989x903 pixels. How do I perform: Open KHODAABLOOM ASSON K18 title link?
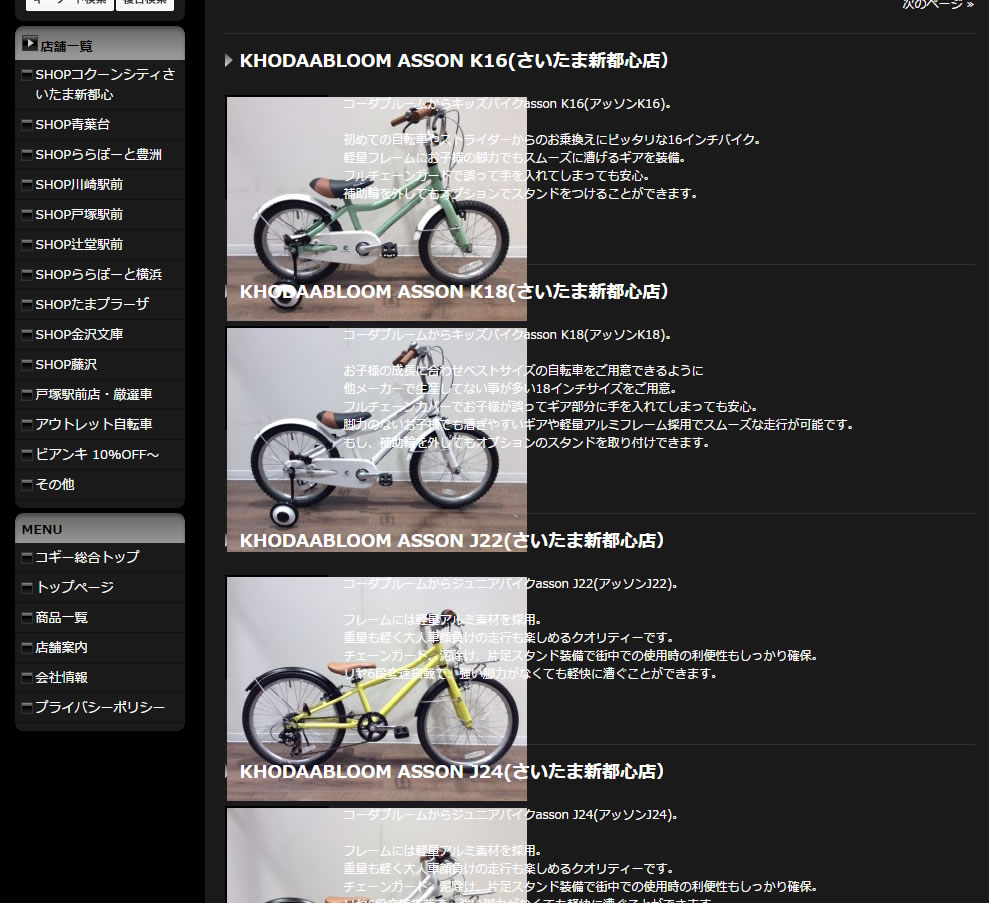[454, 291]
